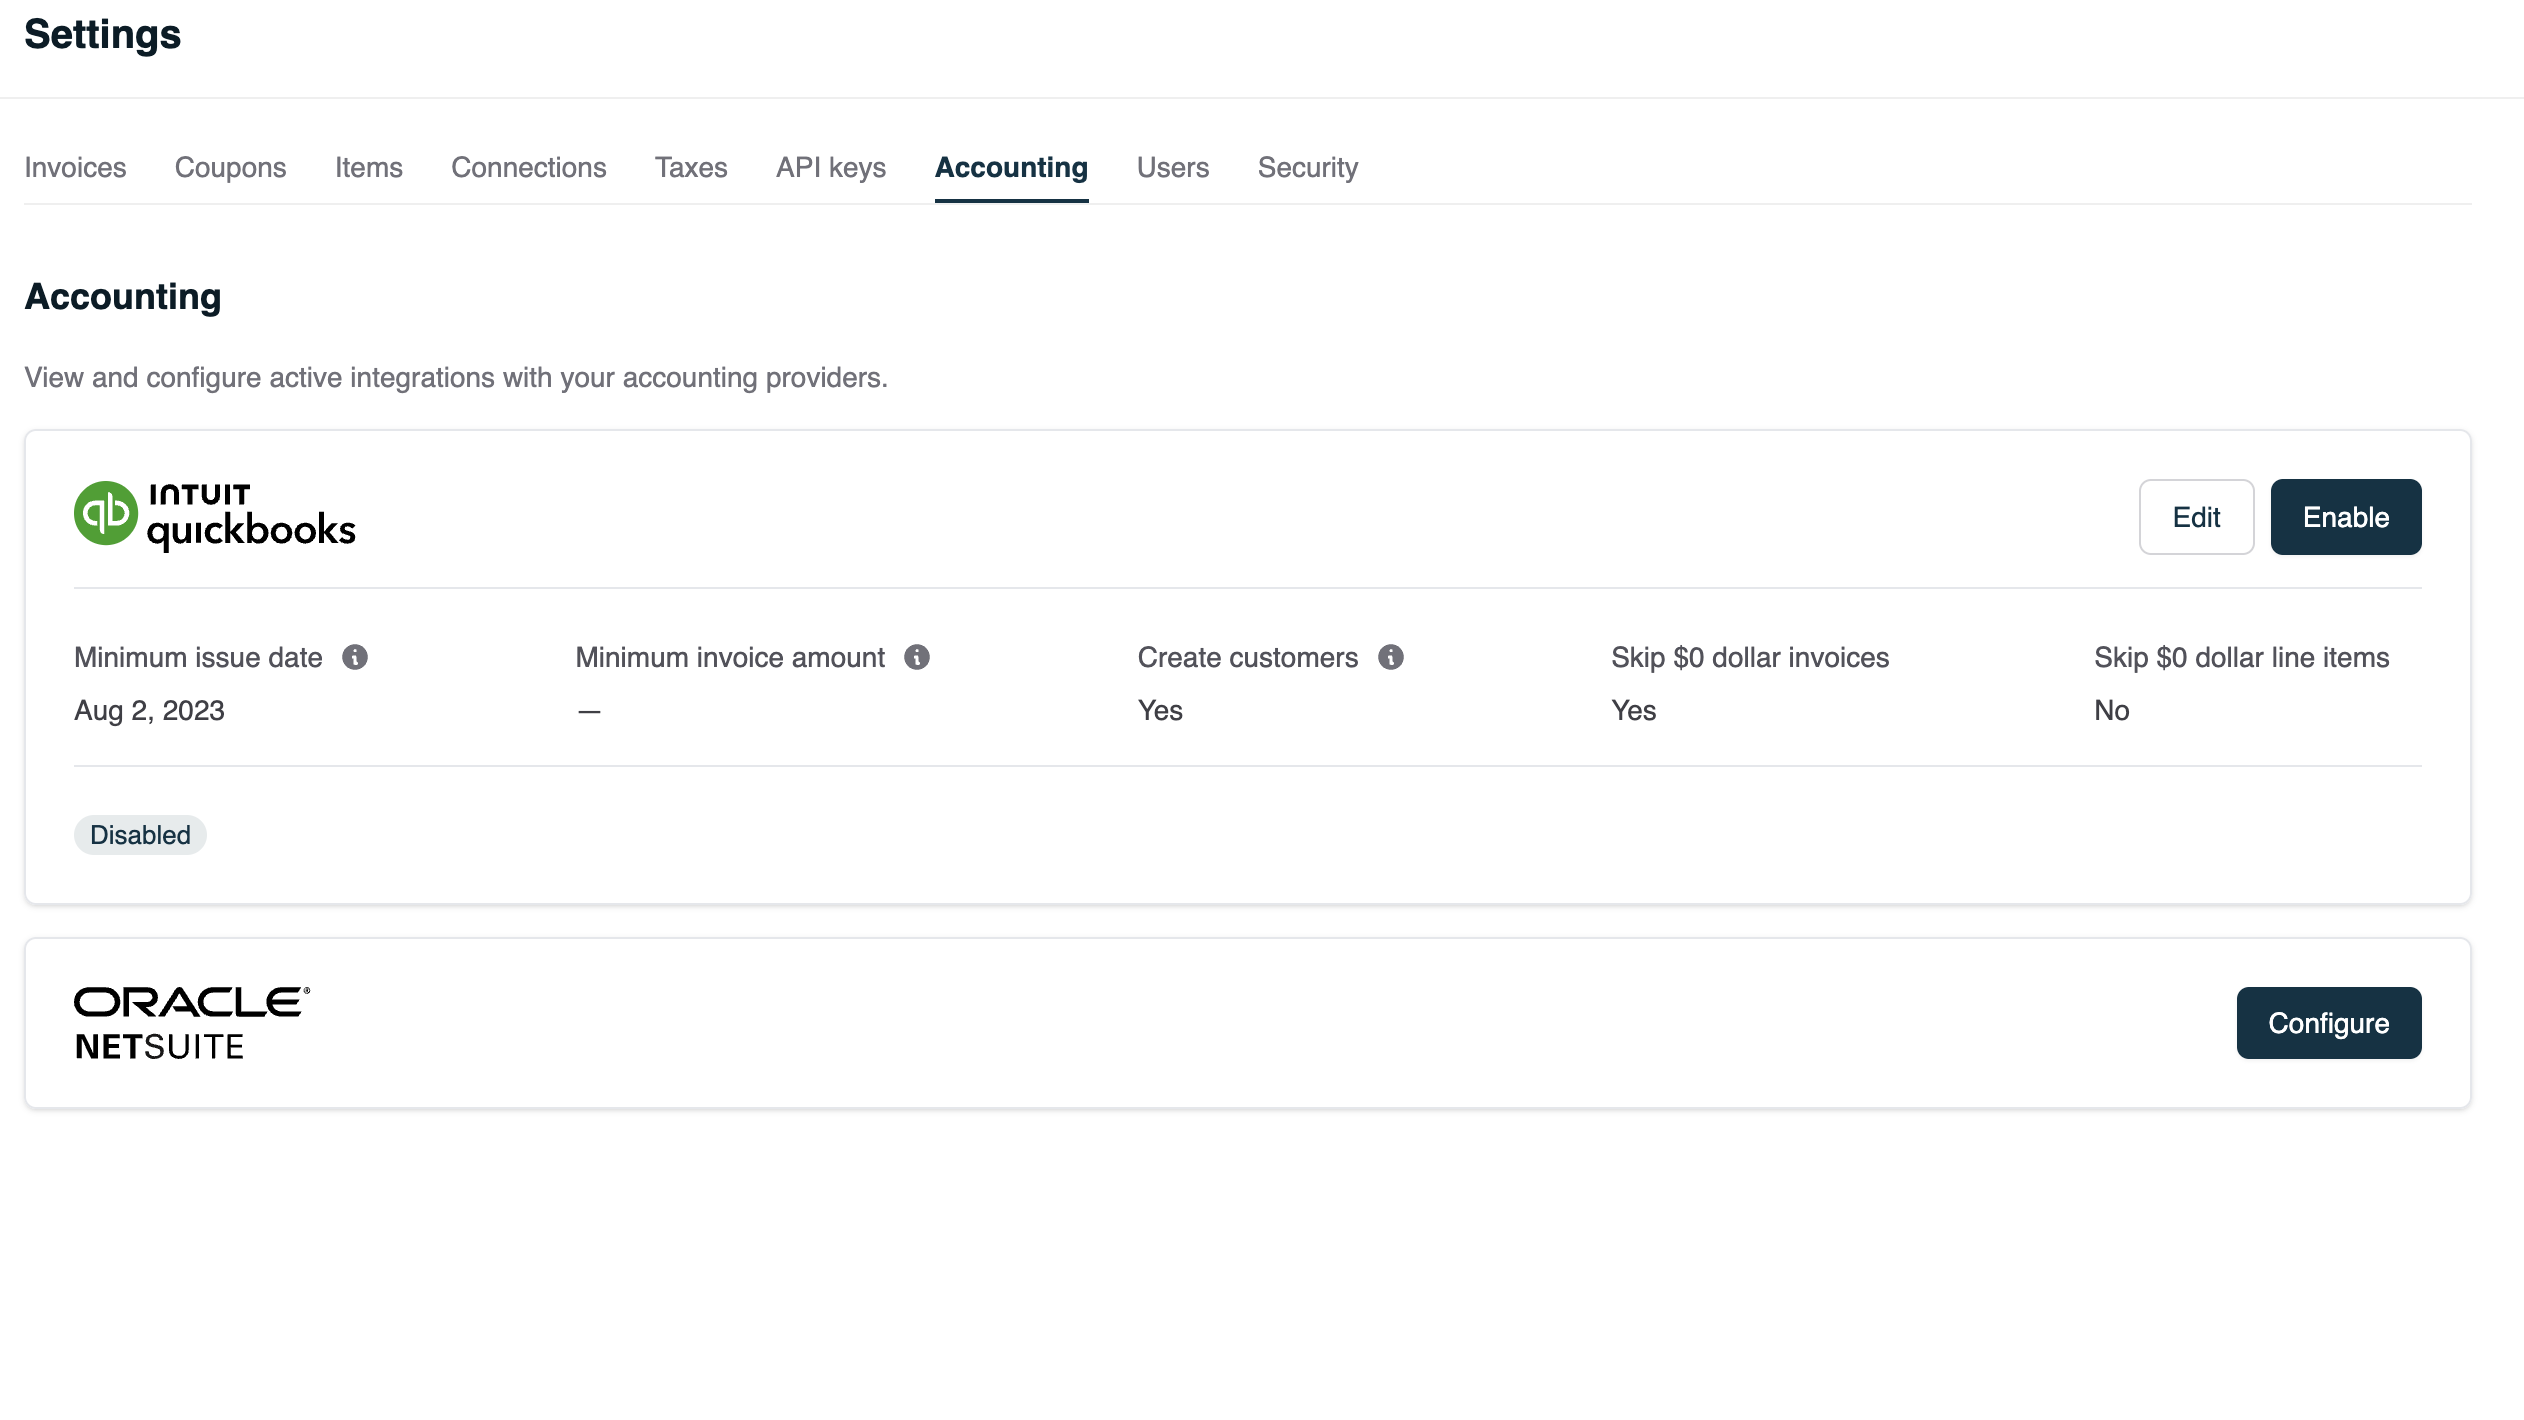Click the 'Yes' value under Skip $0 invoices
This screenshot has width=2524, height=1420.
(1634, 710)
